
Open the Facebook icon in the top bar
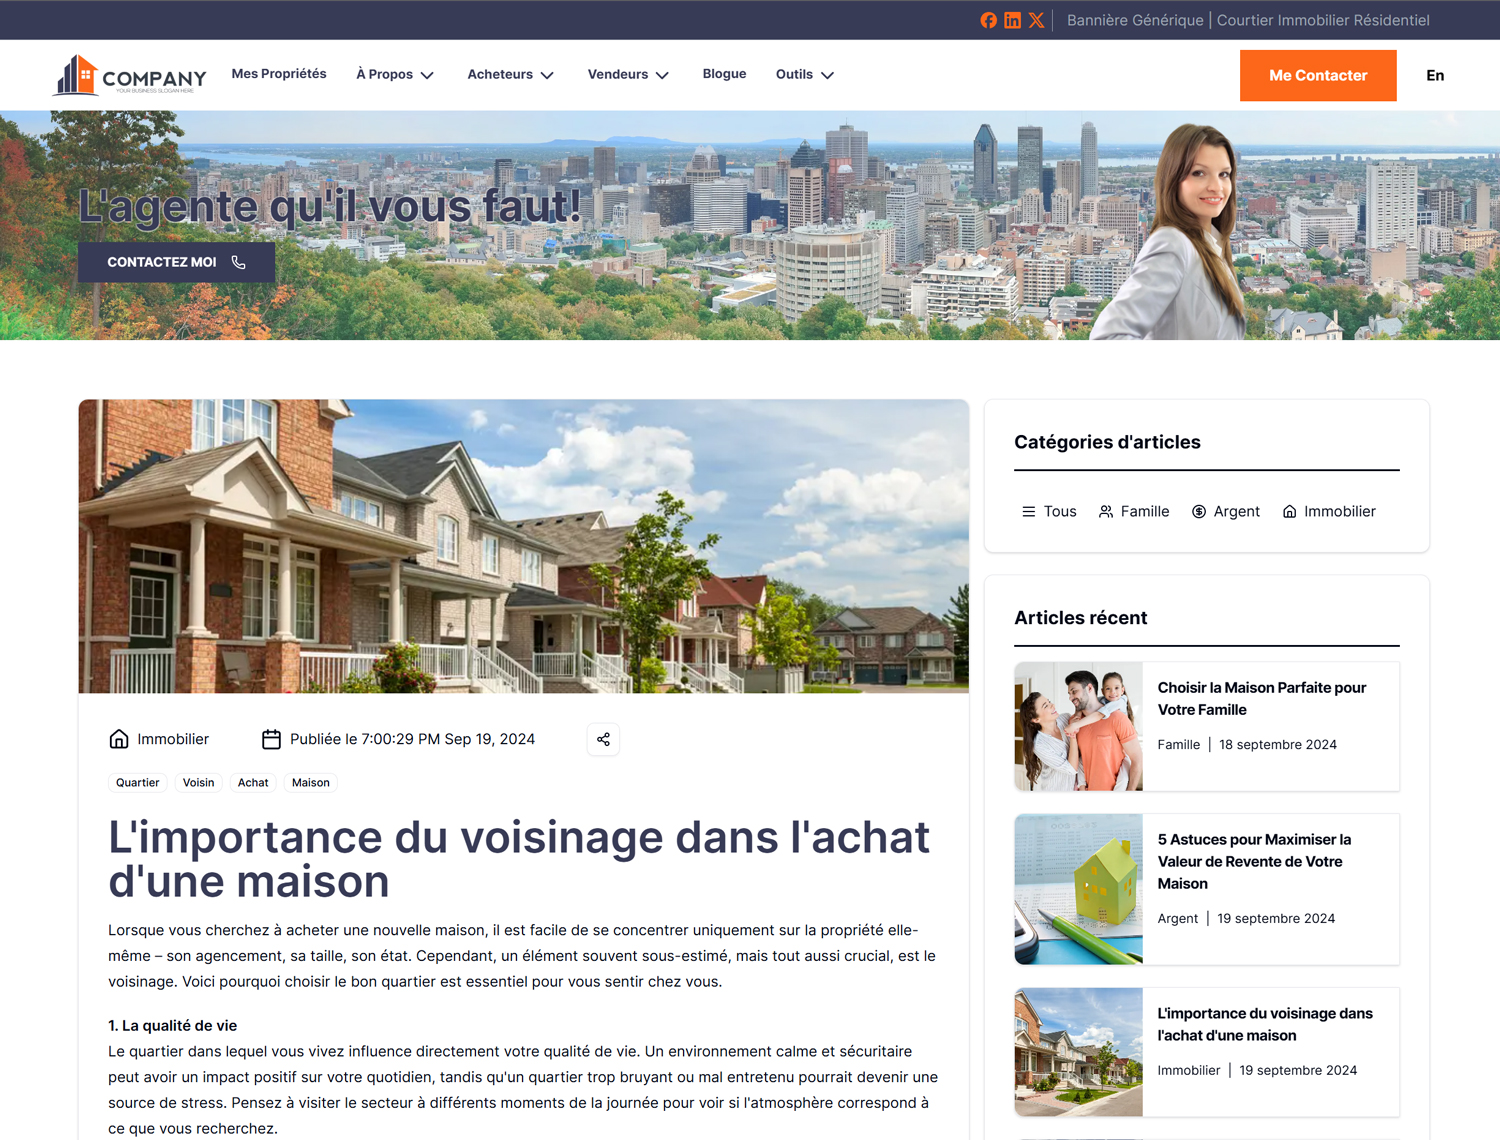988,20
